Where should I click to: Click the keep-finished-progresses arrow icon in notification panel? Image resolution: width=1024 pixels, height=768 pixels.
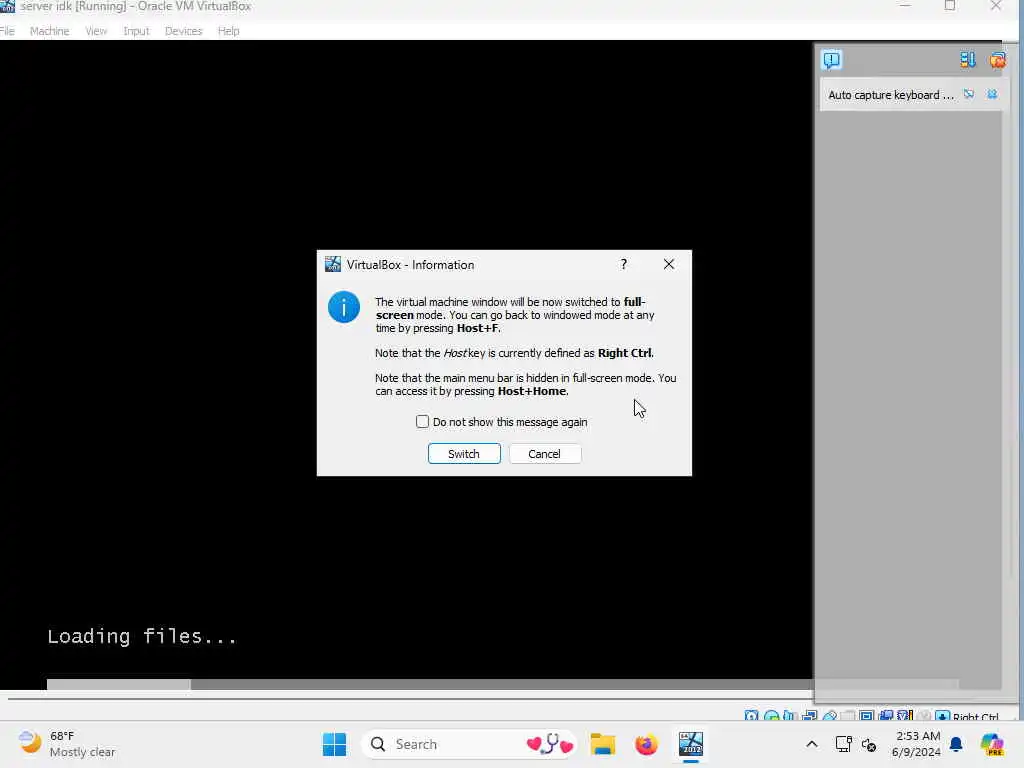pos(968,60)
